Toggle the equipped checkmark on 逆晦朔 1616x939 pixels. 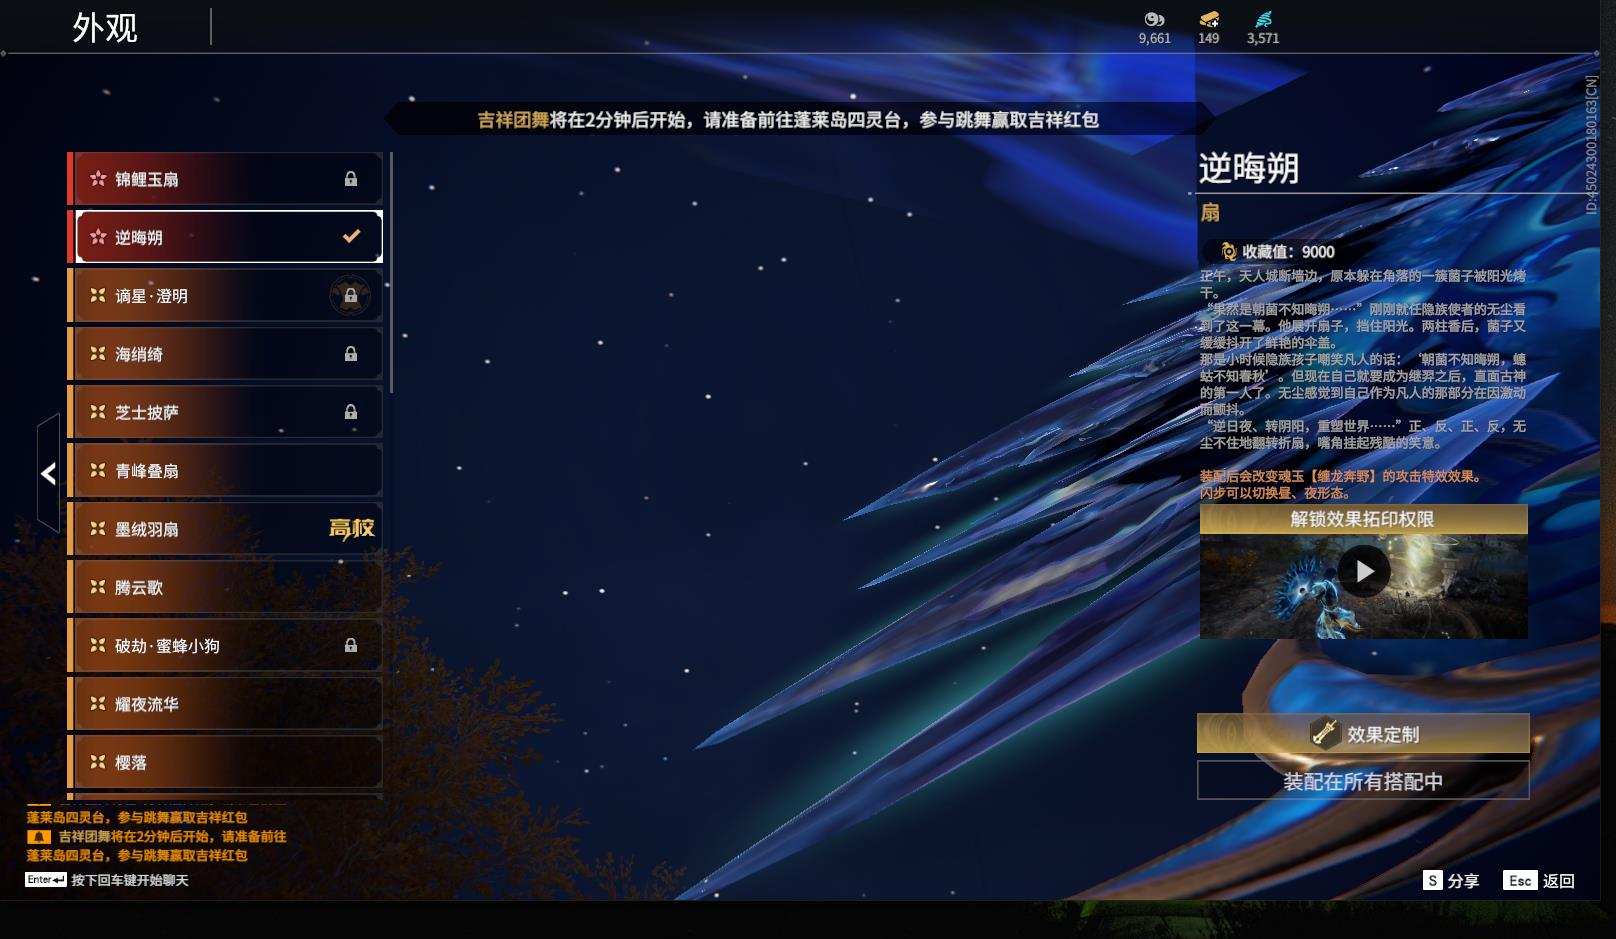coord(351,237)
